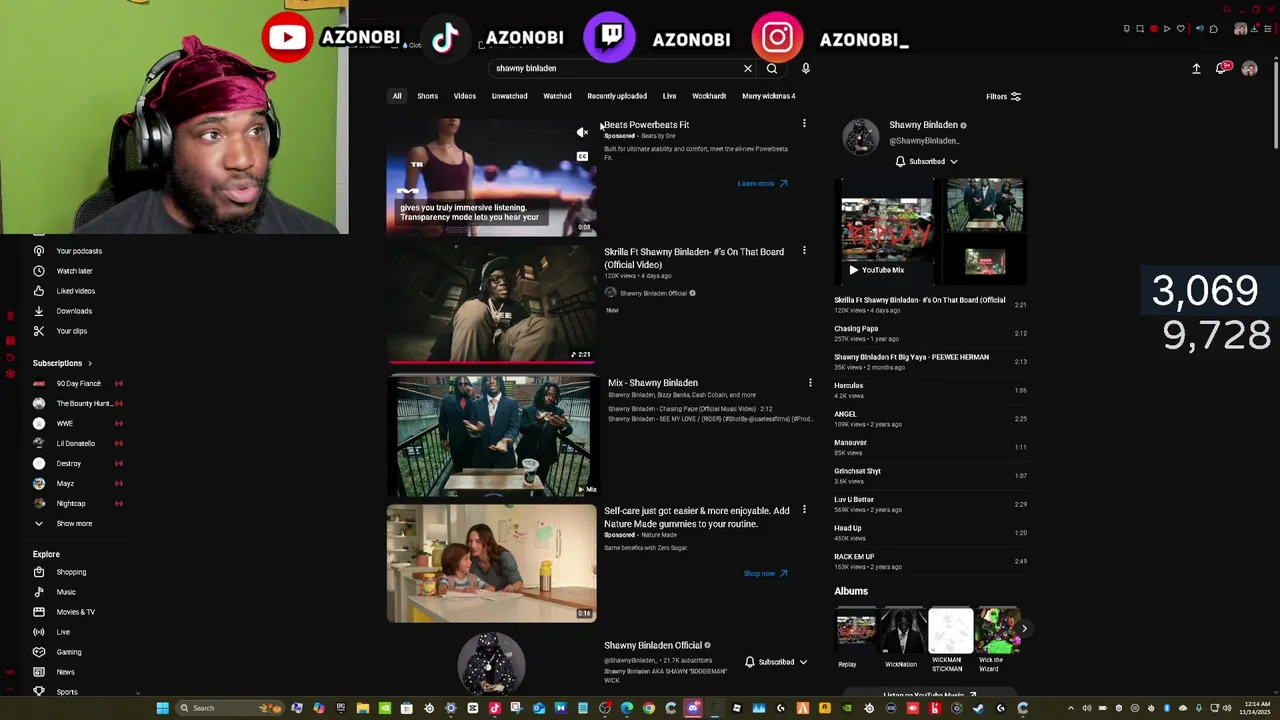Open the WWE subscription
1280x720 pixels.
(65, 423)
